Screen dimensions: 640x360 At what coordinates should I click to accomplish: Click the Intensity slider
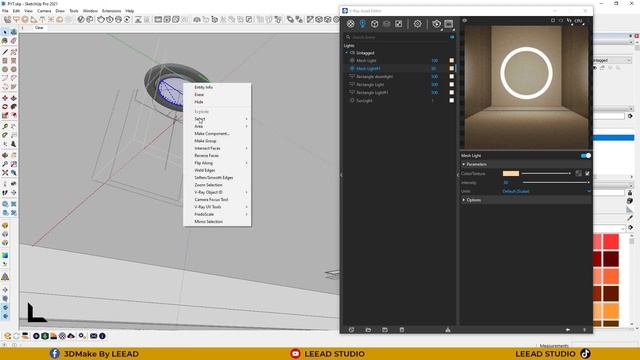coord(556,182)
